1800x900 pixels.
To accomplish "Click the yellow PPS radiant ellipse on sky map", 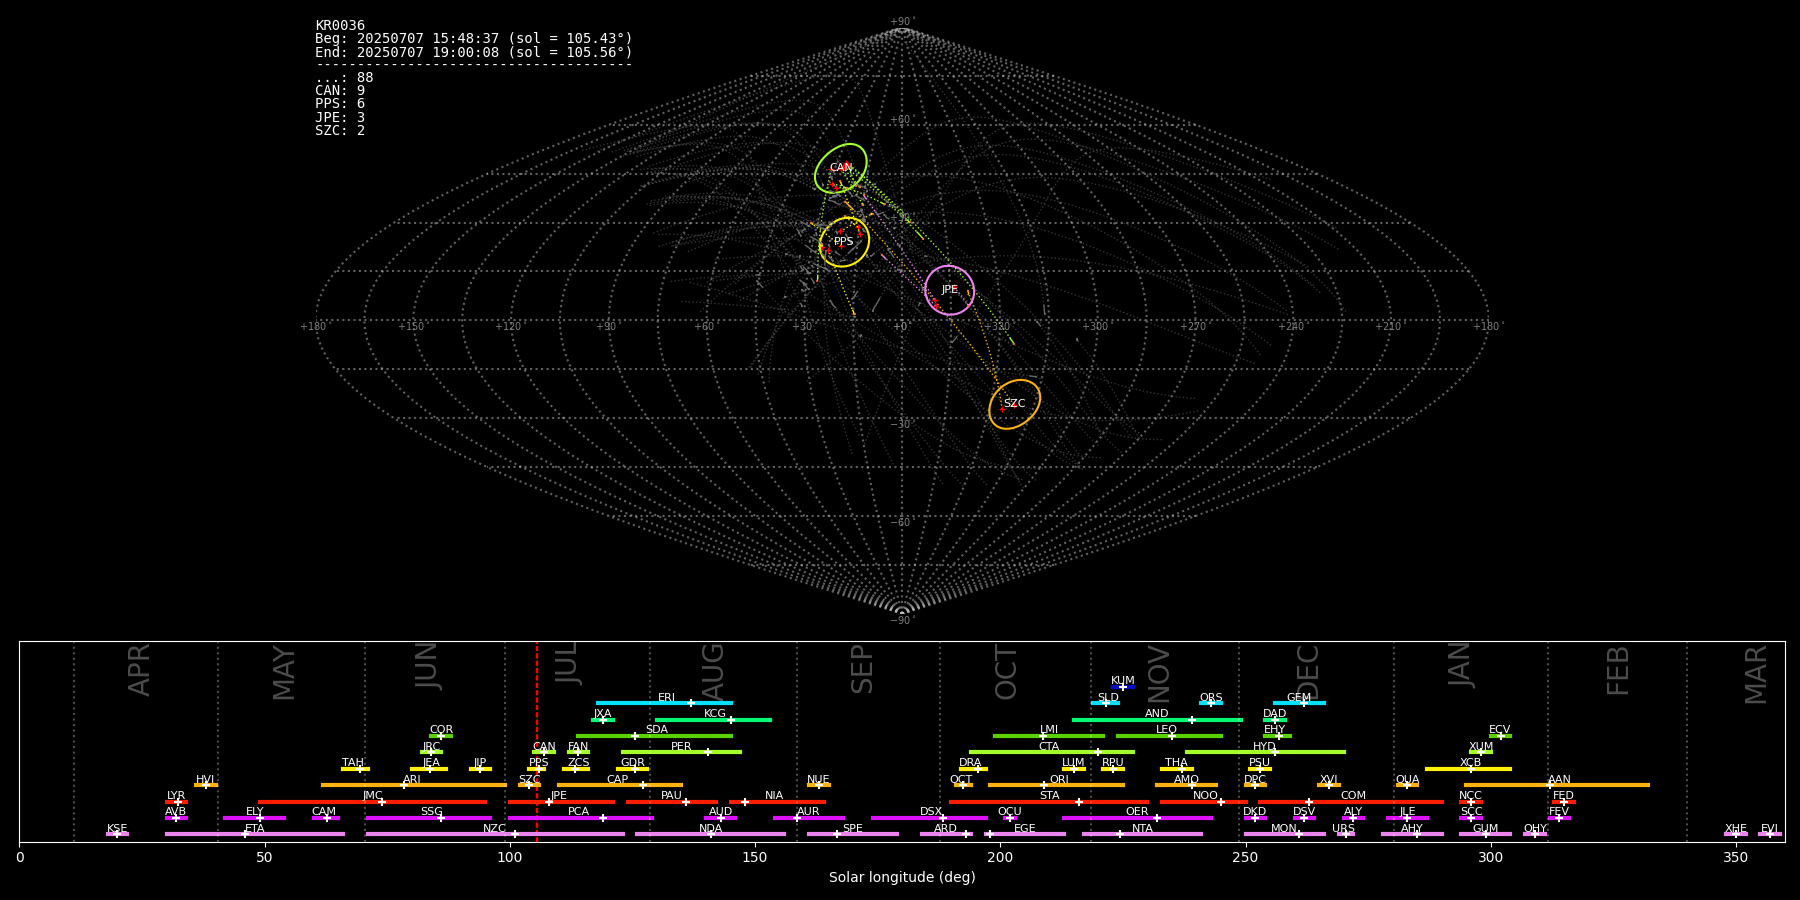I will pyautogui.click(x=844, y=242).
